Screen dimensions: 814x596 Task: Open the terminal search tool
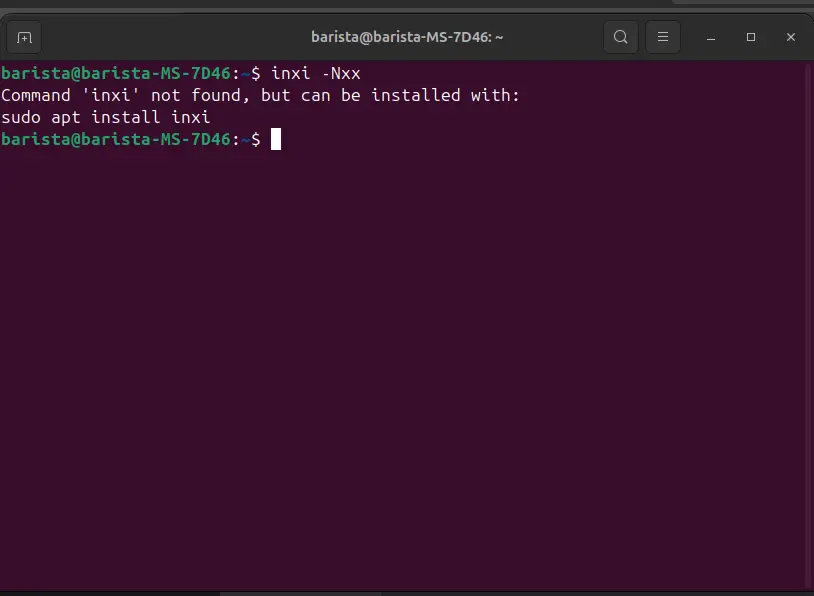[620, 37]
